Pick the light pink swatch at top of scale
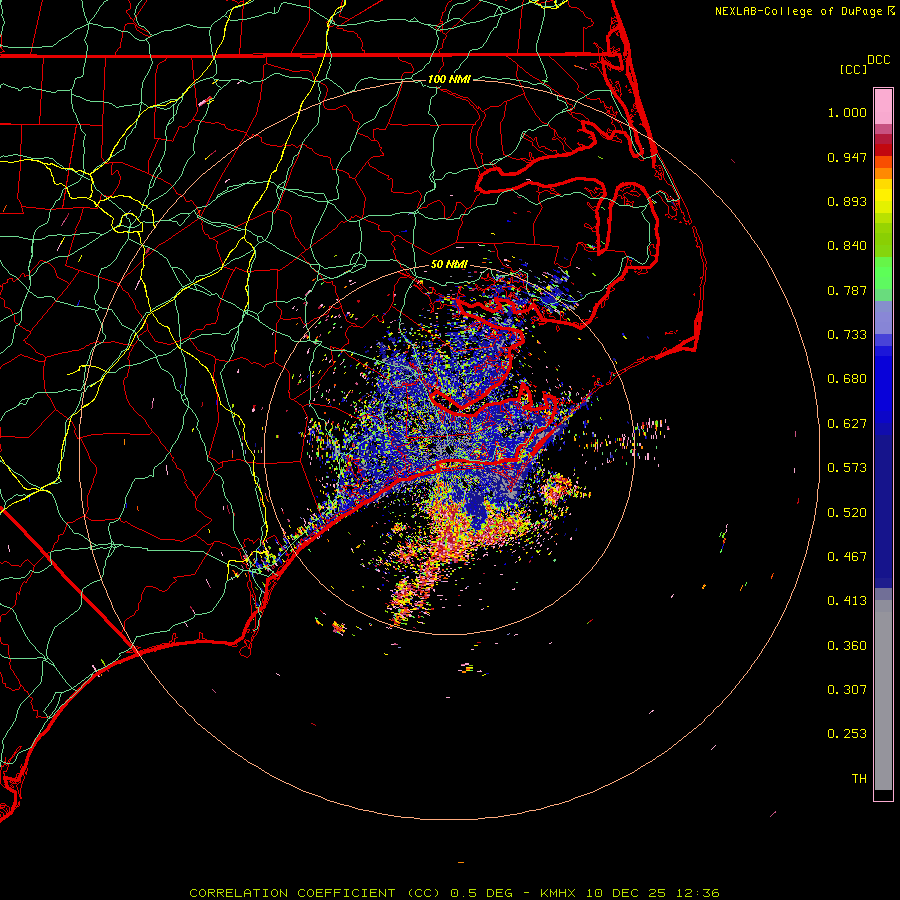Viewport: 900px width, 900px height. pos(883,107)
